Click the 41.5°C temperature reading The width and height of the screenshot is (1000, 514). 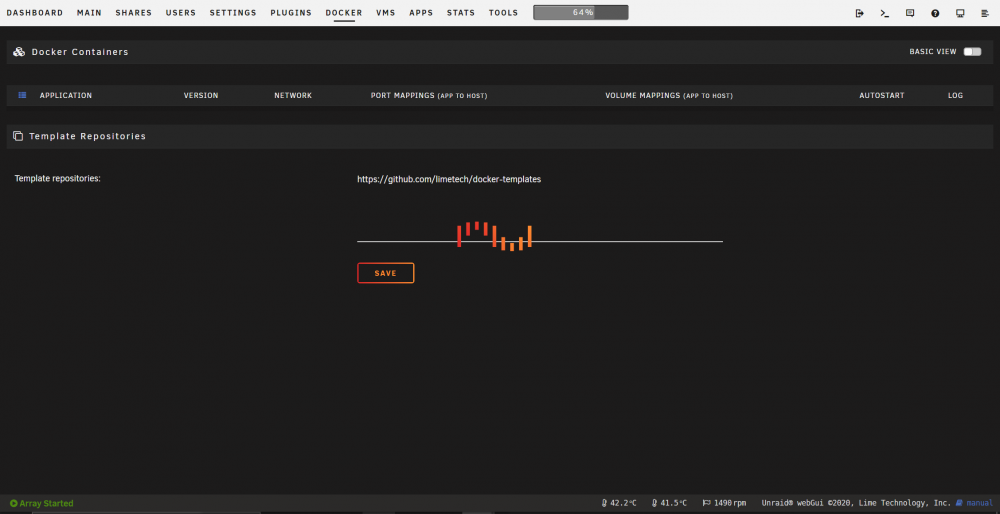click(x=673, y=503)
